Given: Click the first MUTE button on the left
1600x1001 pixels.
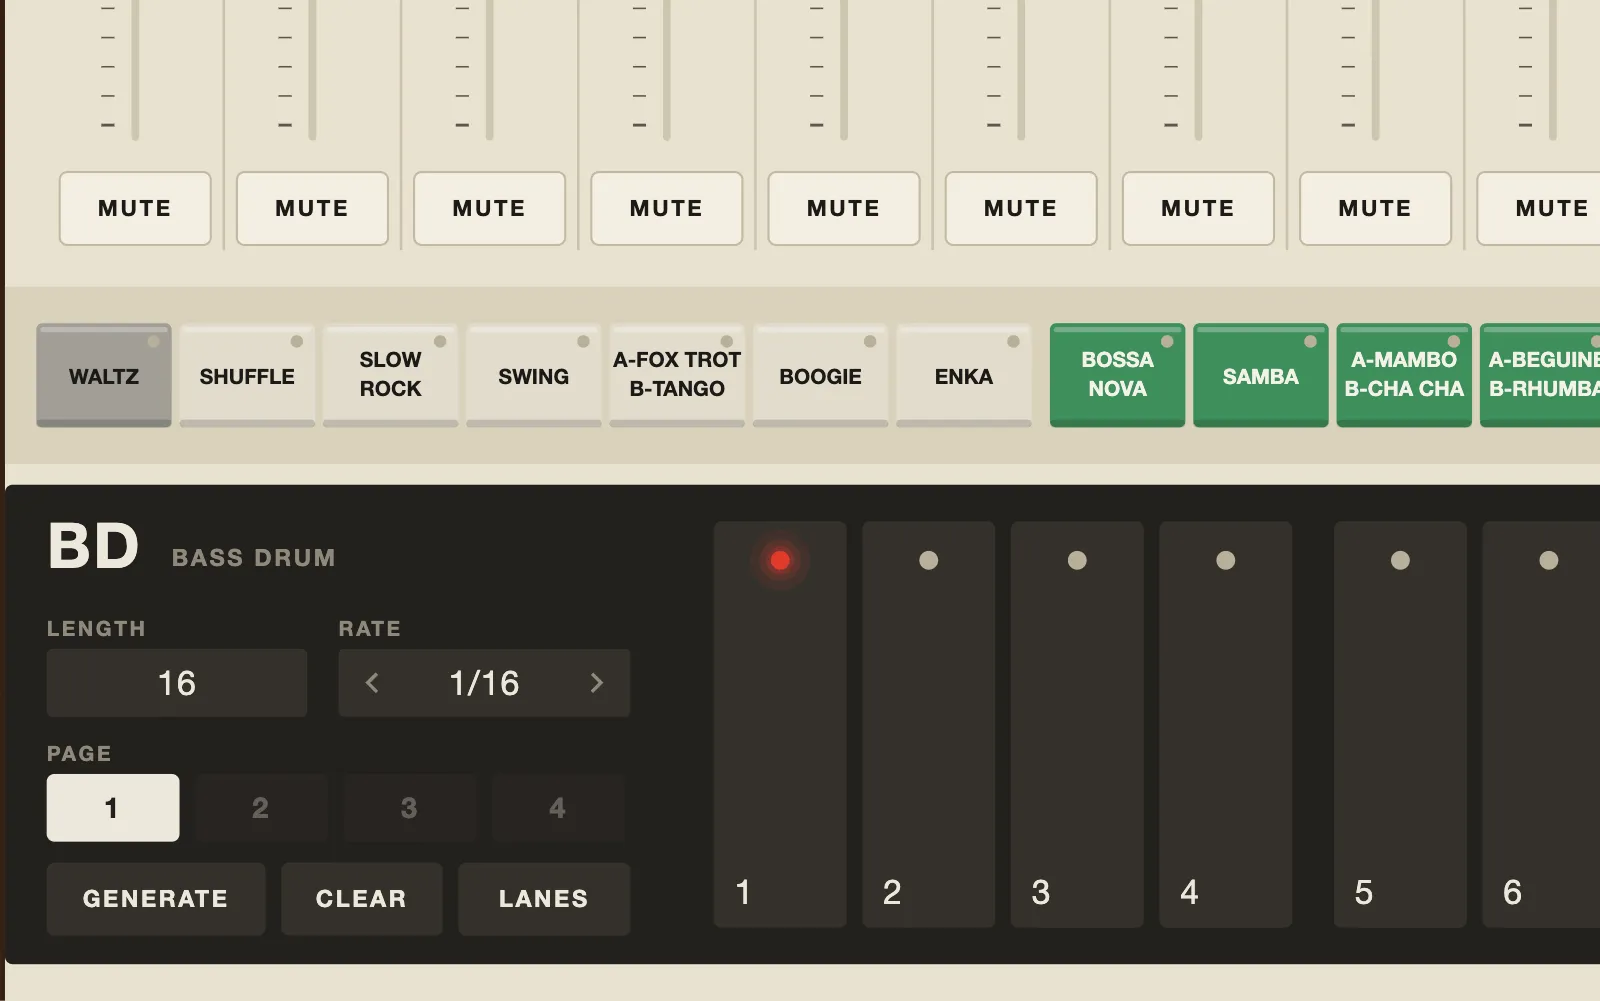Looking at the screenshot, I should (135, 208).
